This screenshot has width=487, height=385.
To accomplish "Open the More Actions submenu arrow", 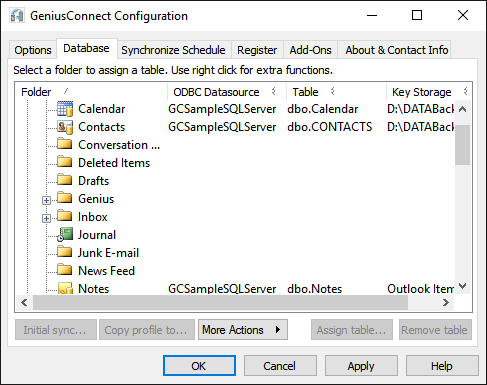I will tap(278, 330).
